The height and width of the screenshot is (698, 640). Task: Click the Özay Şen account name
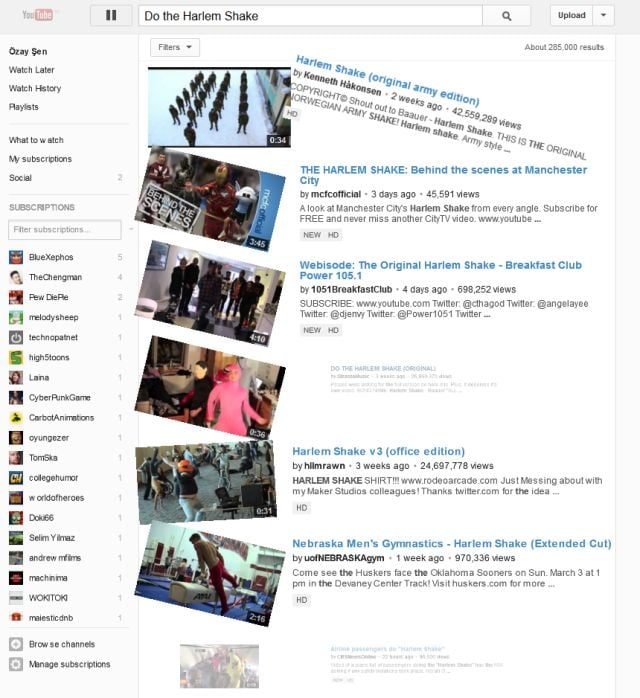point(28,51)
